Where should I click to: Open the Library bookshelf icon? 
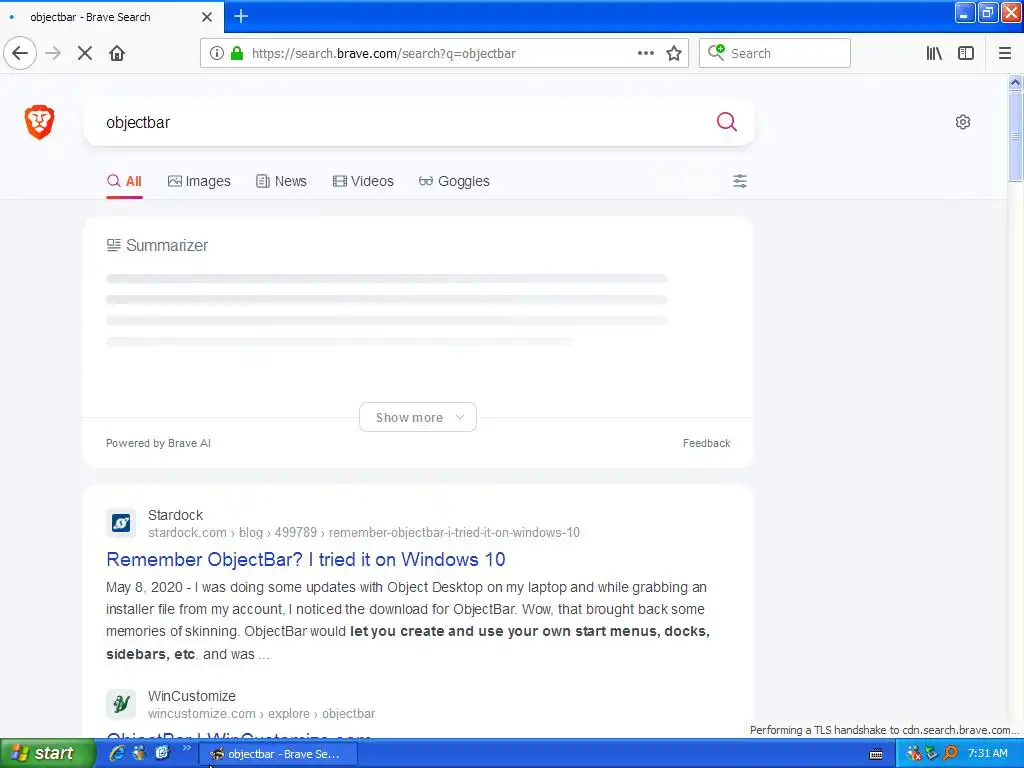pyautogui.click(x=934, y=54)
